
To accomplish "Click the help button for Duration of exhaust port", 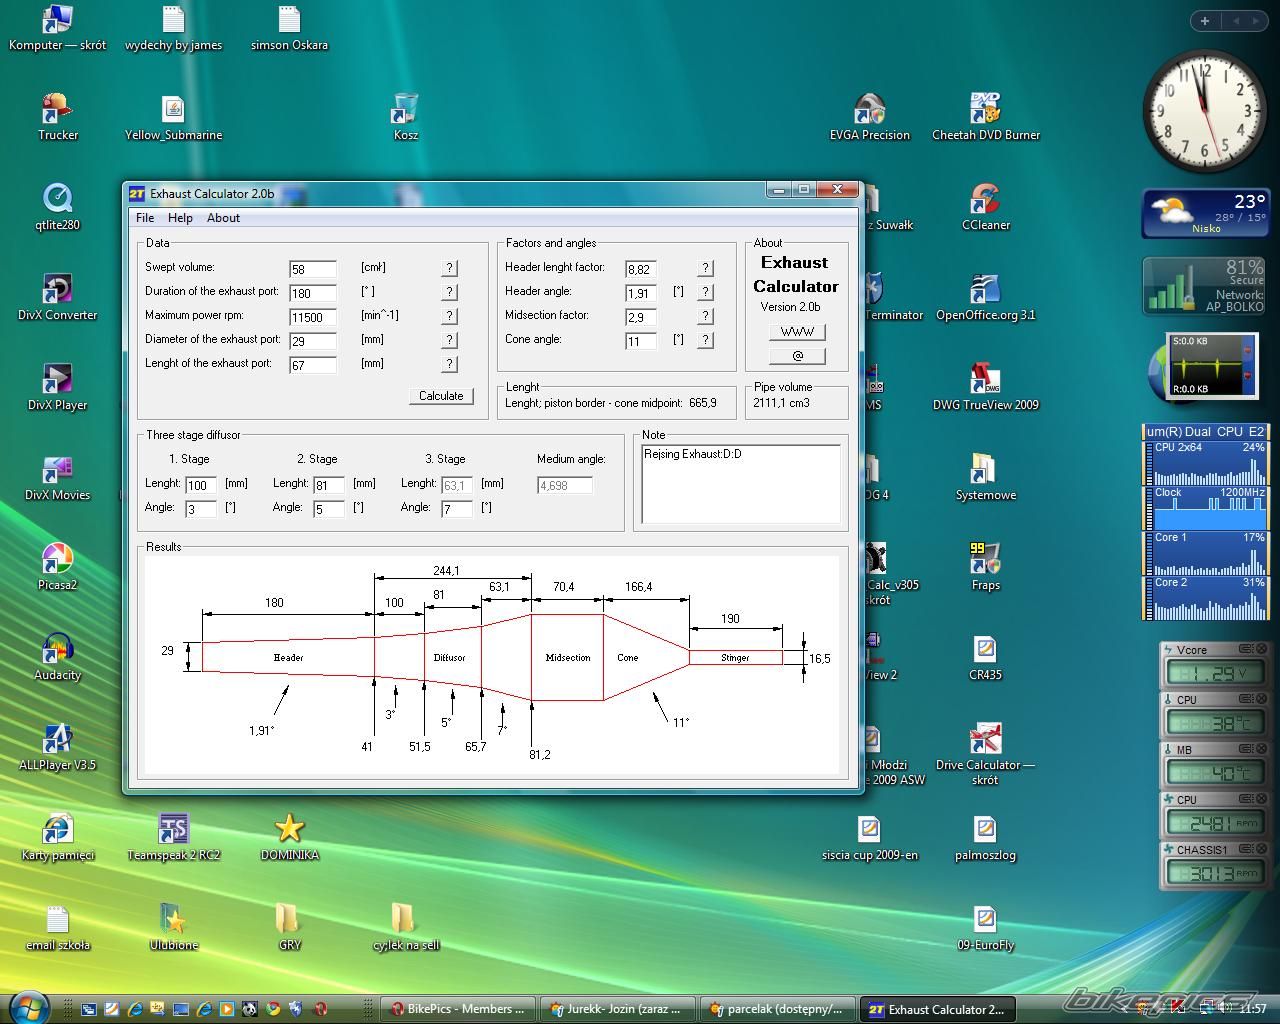I will (x=450, y=292).
